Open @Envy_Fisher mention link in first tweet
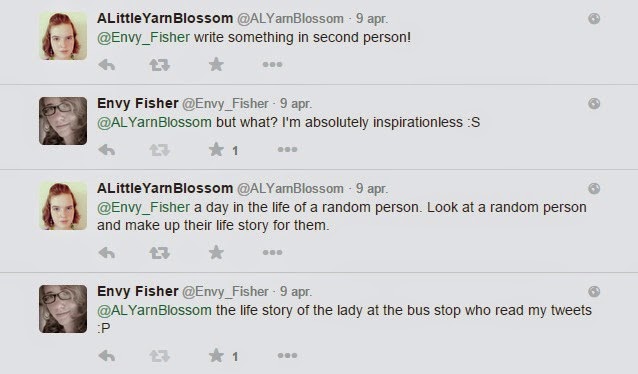638x374 pixels. coord(143,37)
